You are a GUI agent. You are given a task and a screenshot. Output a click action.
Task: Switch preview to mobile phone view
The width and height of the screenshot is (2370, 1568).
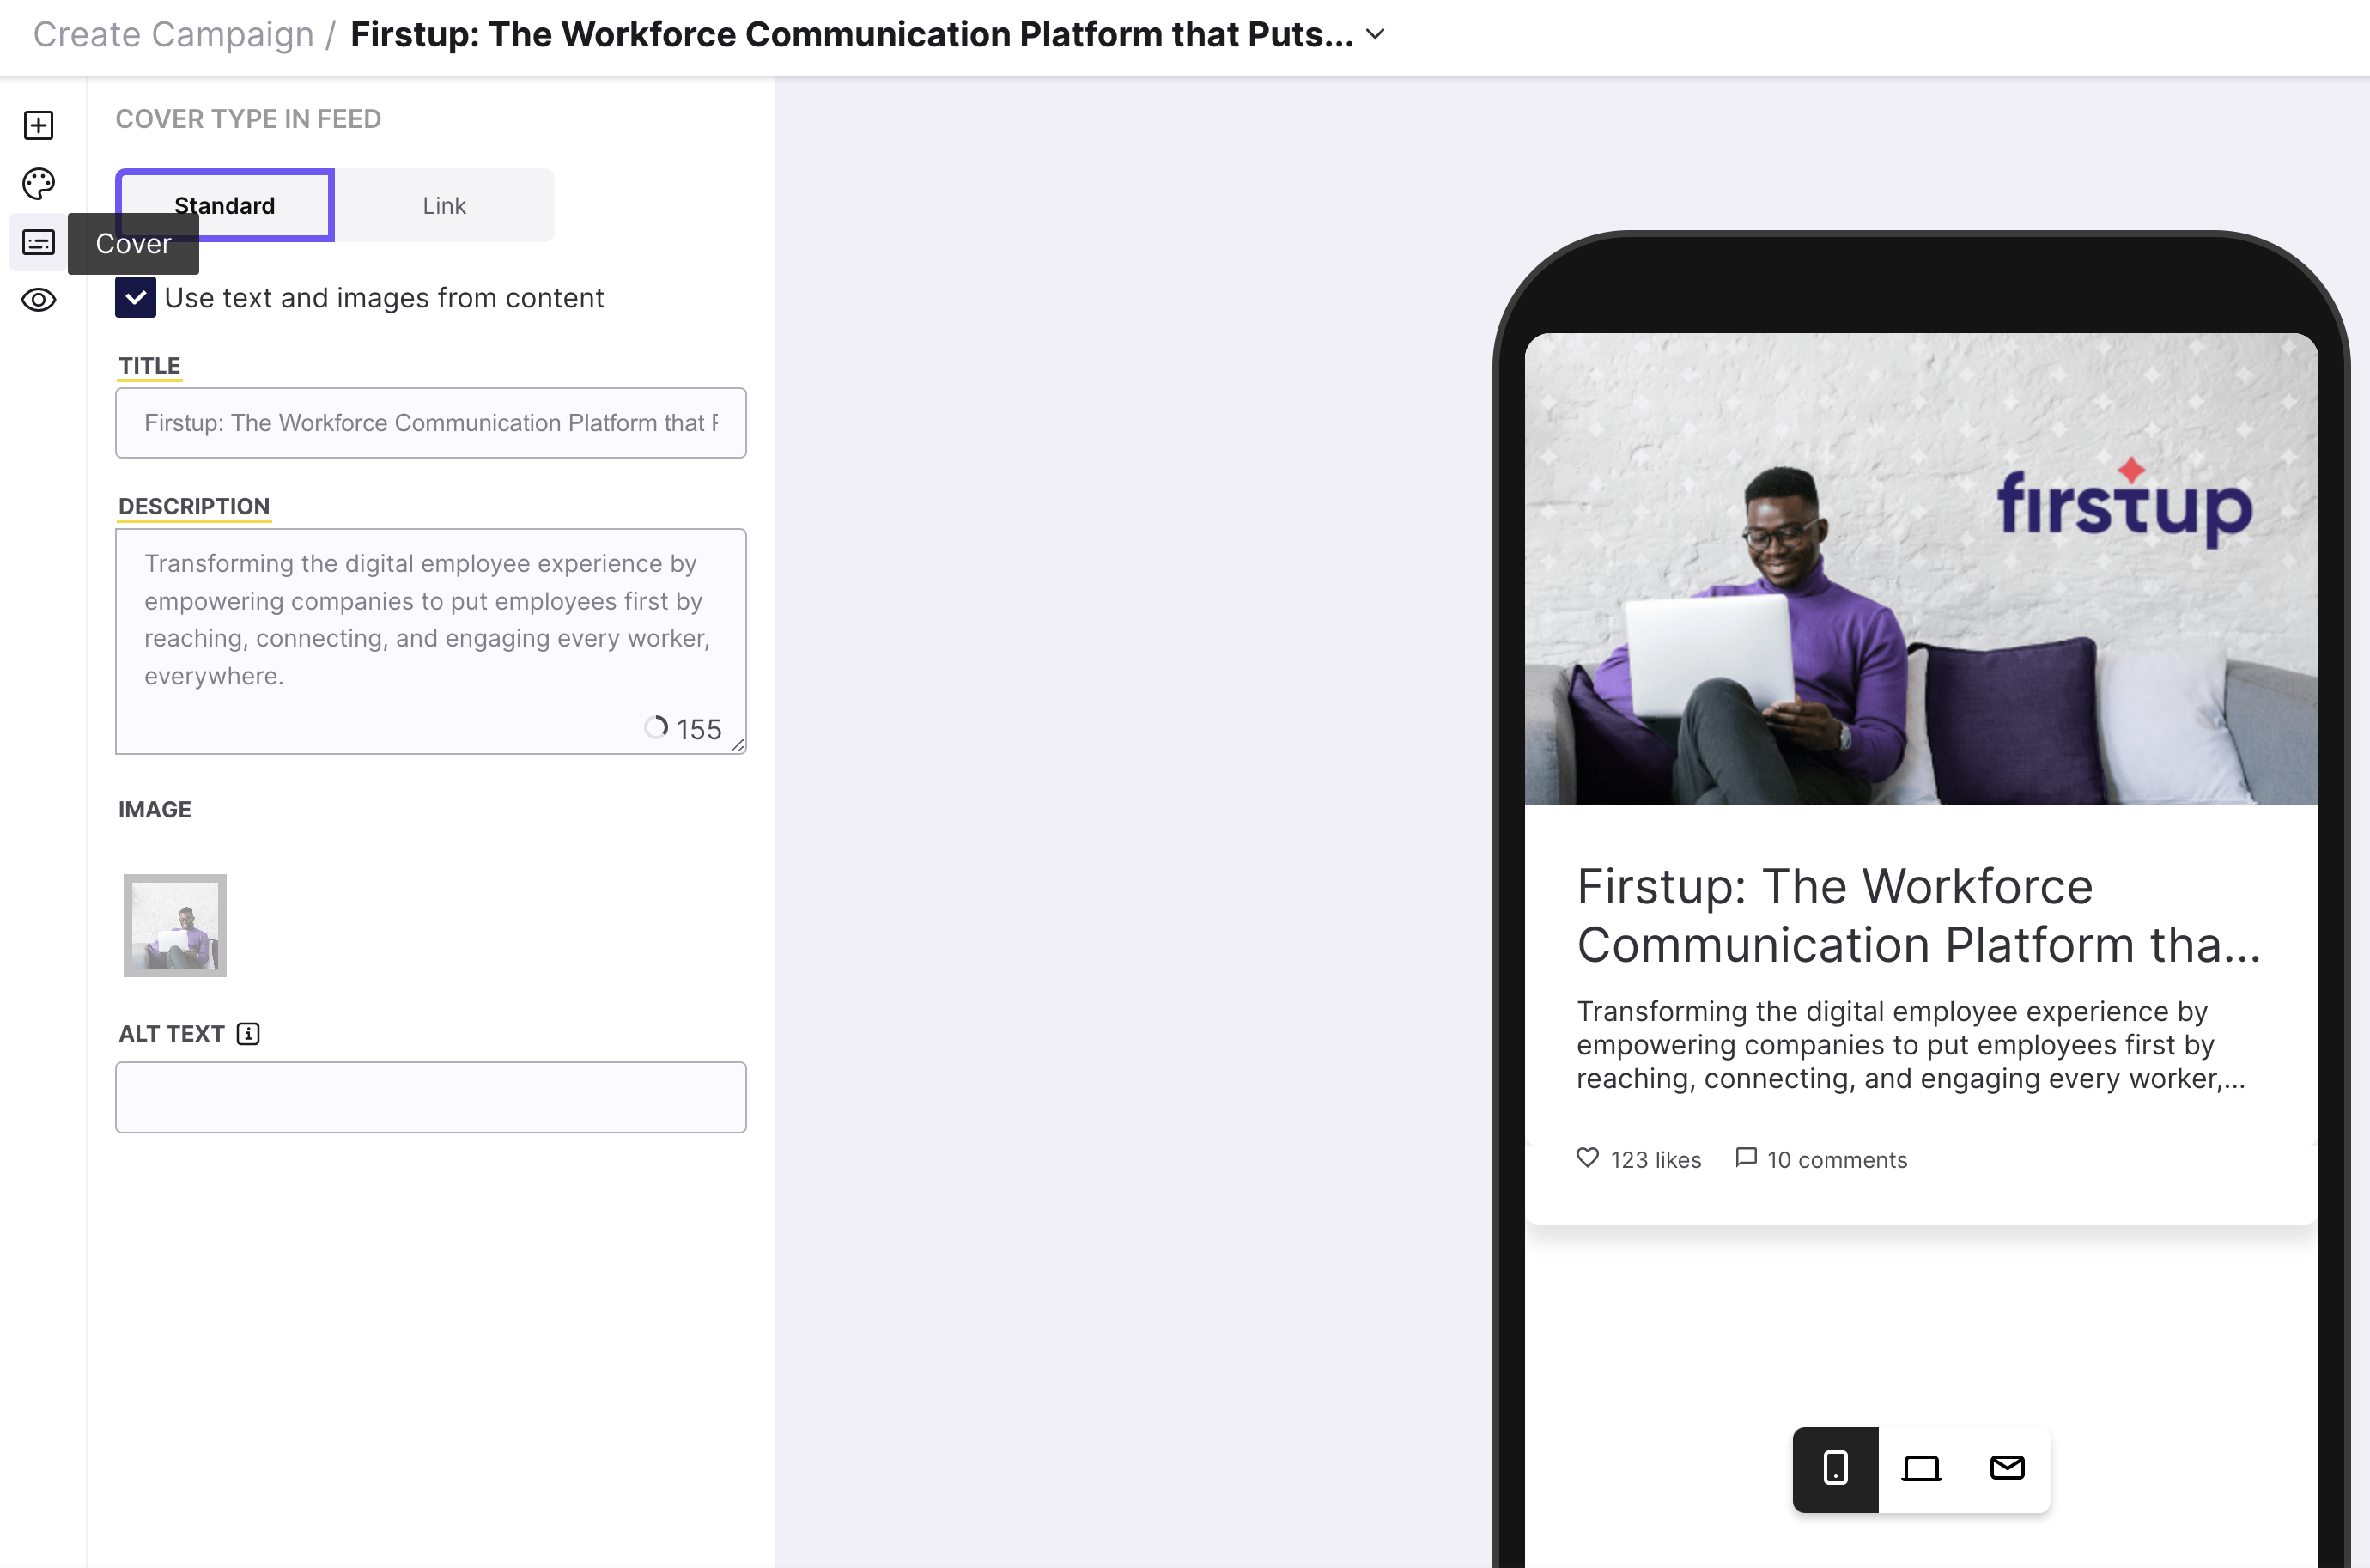pos(1835,1468)
